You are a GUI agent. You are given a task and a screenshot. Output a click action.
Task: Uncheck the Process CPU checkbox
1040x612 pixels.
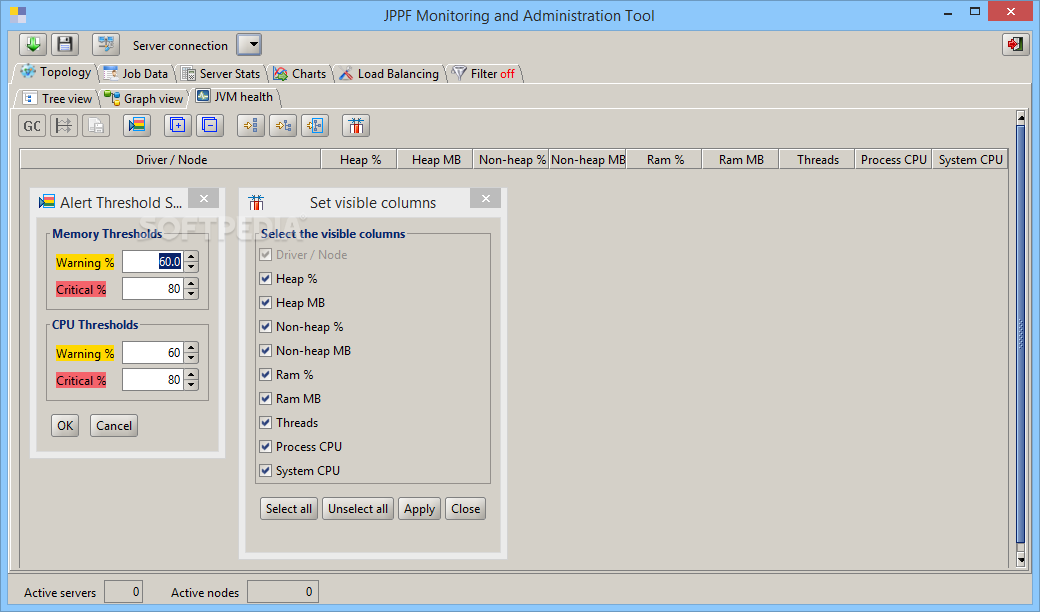click(x=265, y=446)
